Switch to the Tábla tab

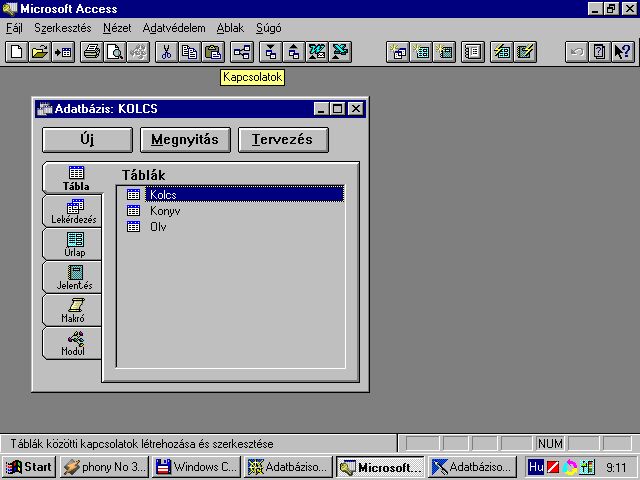(73, 178)
